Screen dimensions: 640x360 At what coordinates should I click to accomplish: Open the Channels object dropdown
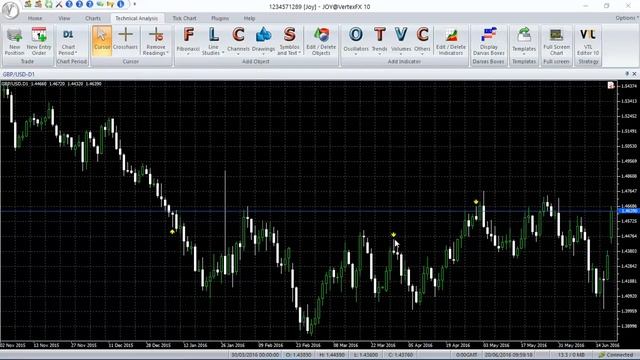pyautogui.click(x=238, y=40)
